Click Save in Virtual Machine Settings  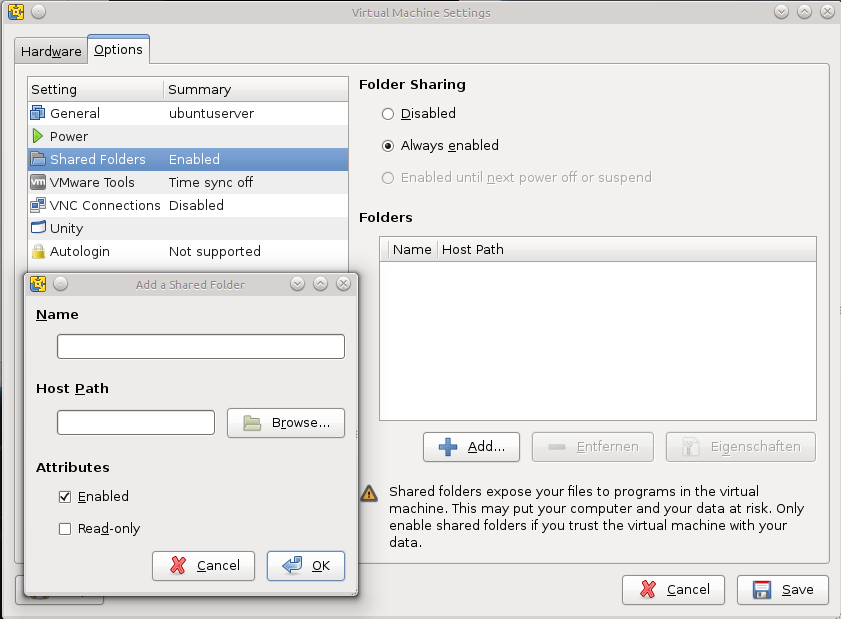pyautogui.click(x=783, y=590)
